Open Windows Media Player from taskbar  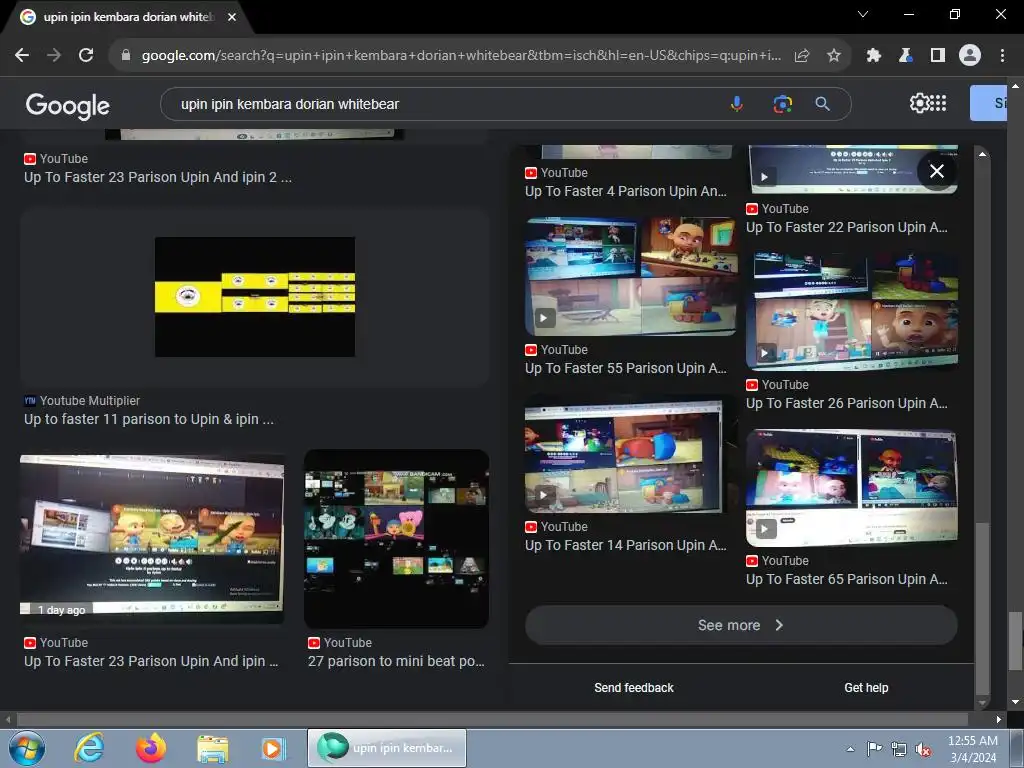point(273,748)
